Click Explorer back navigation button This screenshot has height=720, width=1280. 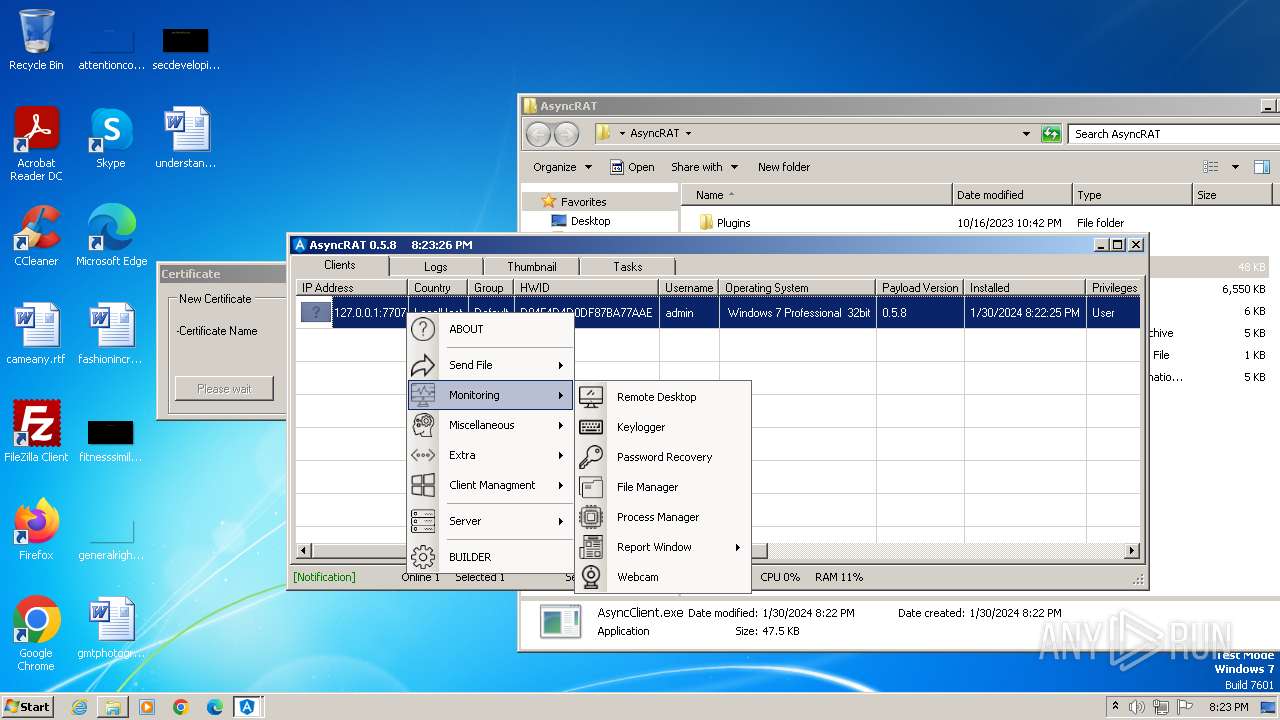(x=538, y=134)
